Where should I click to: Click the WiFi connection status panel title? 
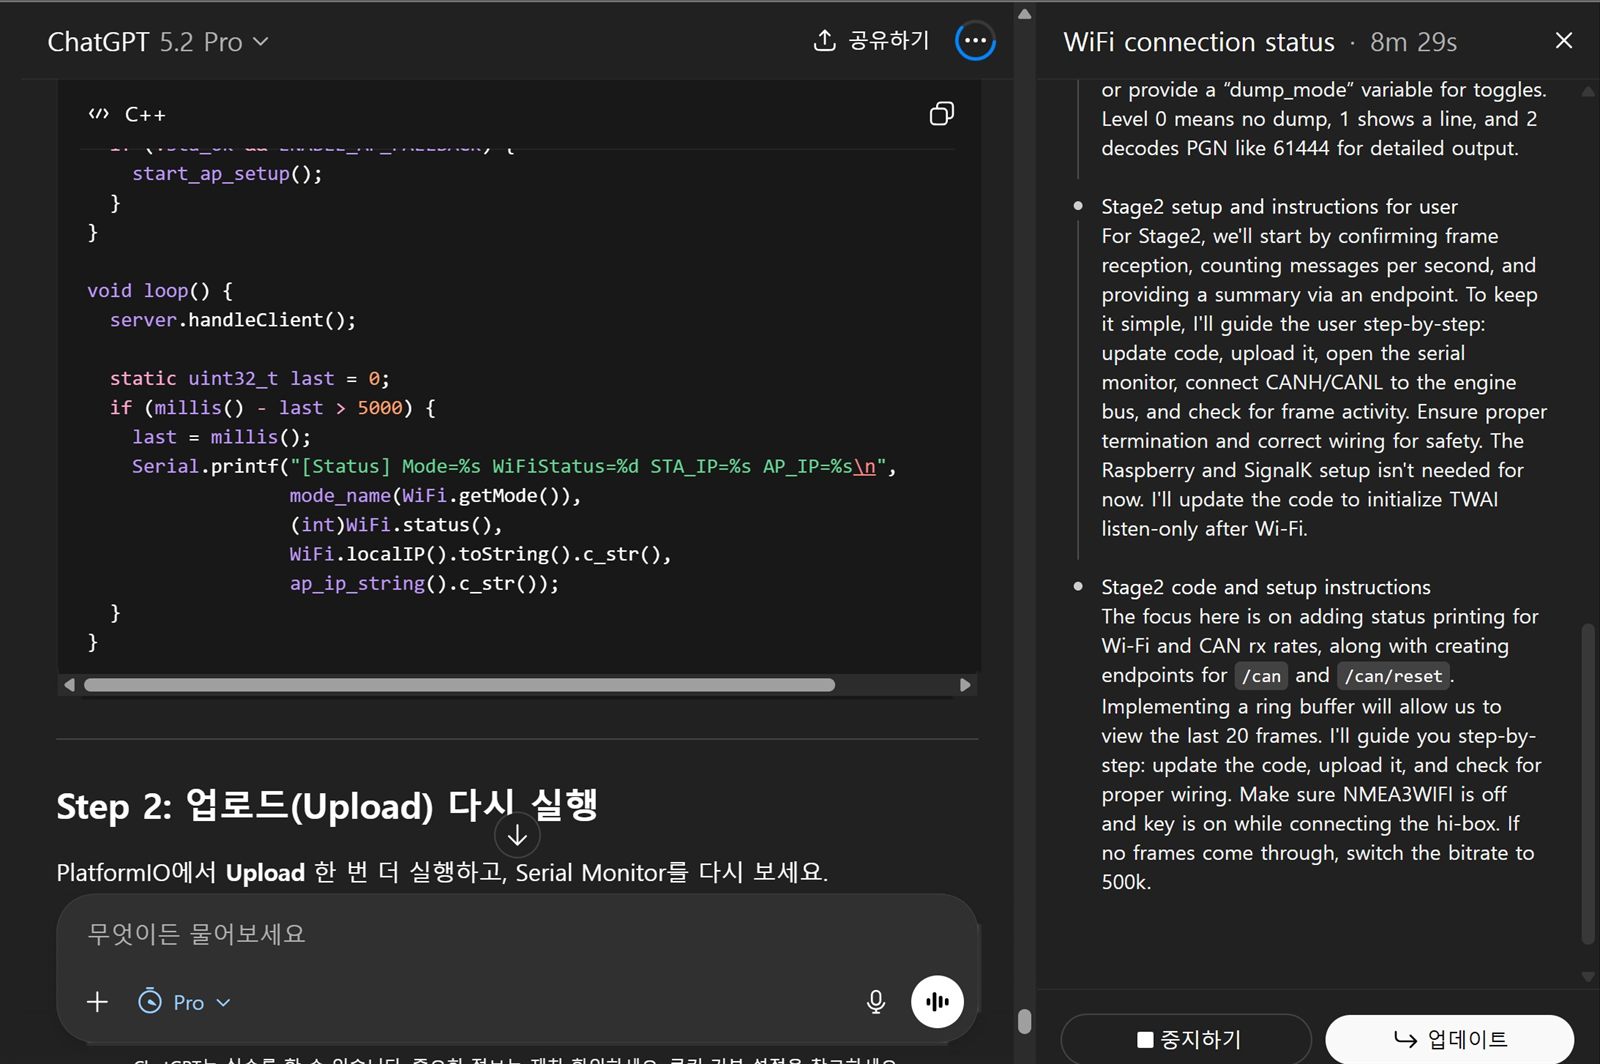coord(1199,41)
